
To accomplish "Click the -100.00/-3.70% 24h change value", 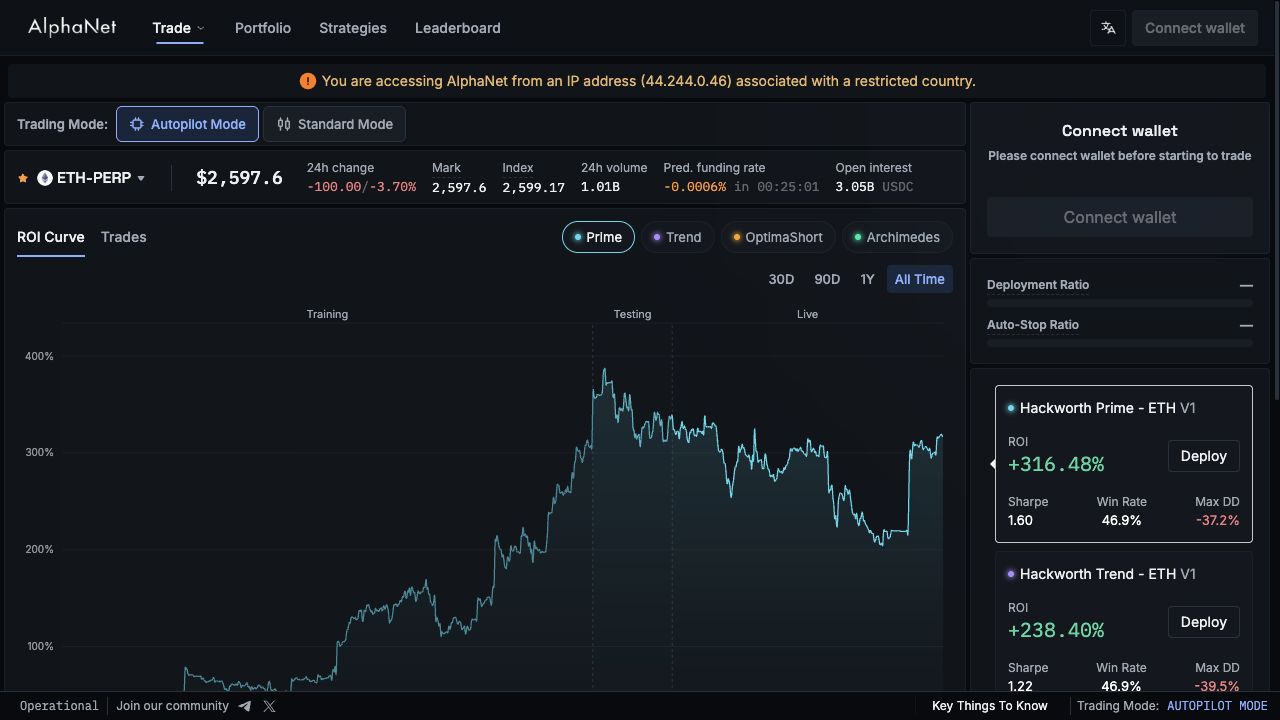I will (x=361, y=187).
